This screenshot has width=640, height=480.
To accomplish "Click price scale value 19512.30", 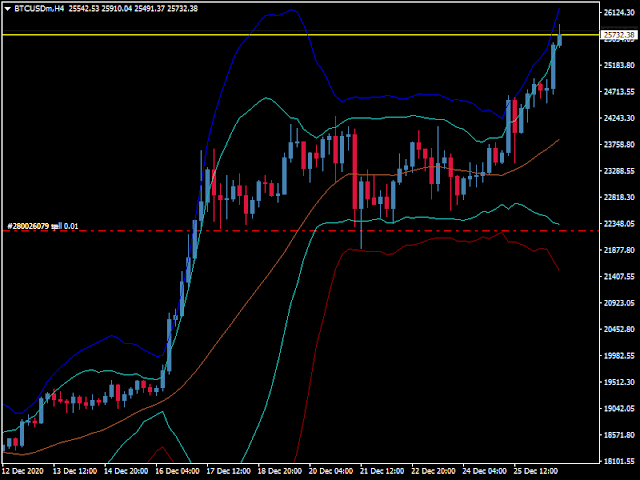I will [x=619, y=382].
